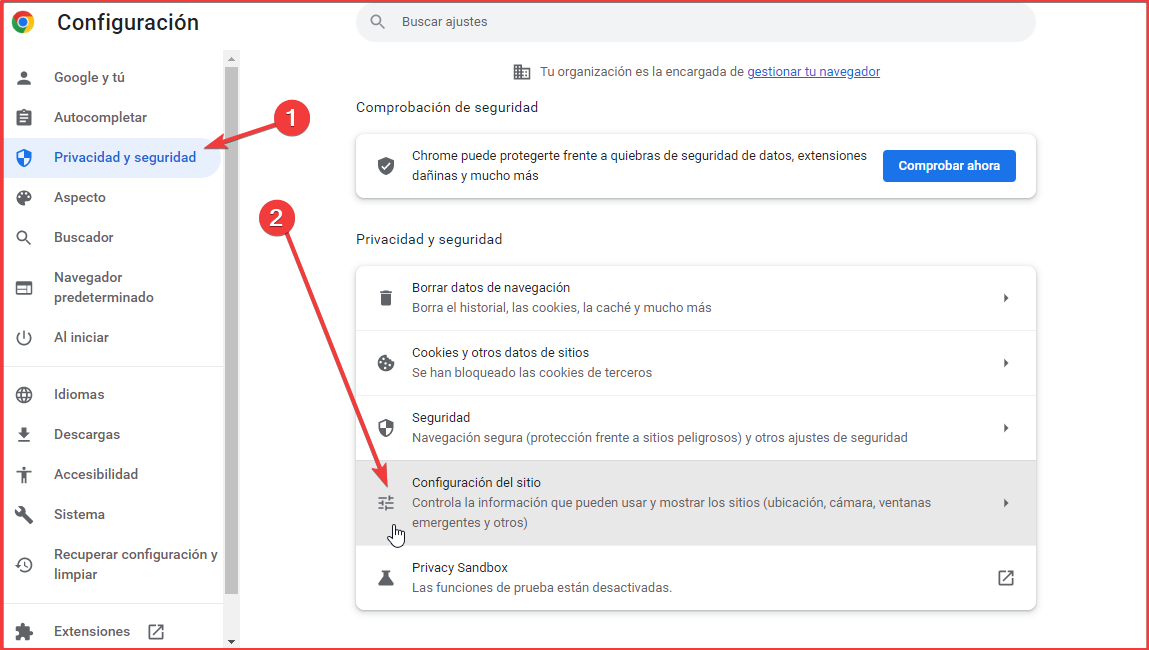
Task: Expand Cookies y otros datos arrow
Action: pos(1006,363)
